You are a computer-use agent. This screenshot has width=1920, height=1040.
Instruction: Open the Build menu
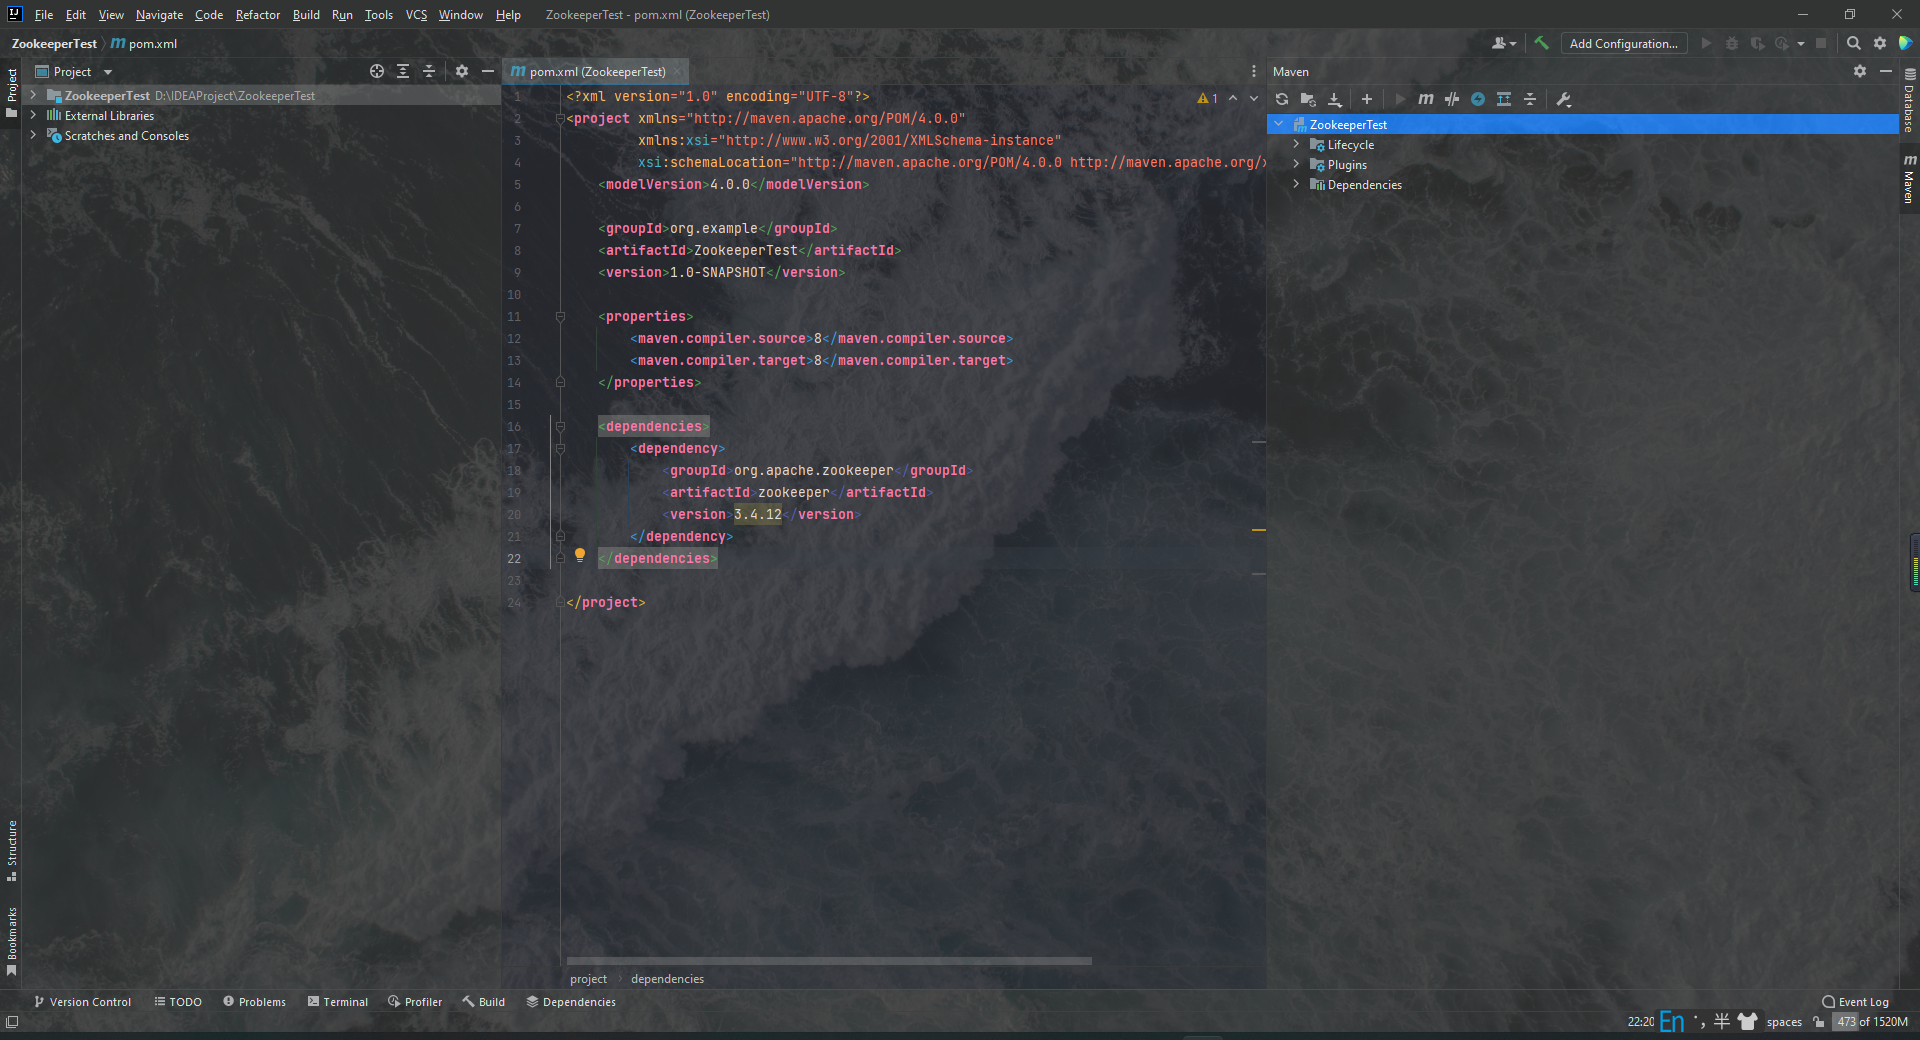(x=306, y=15)
